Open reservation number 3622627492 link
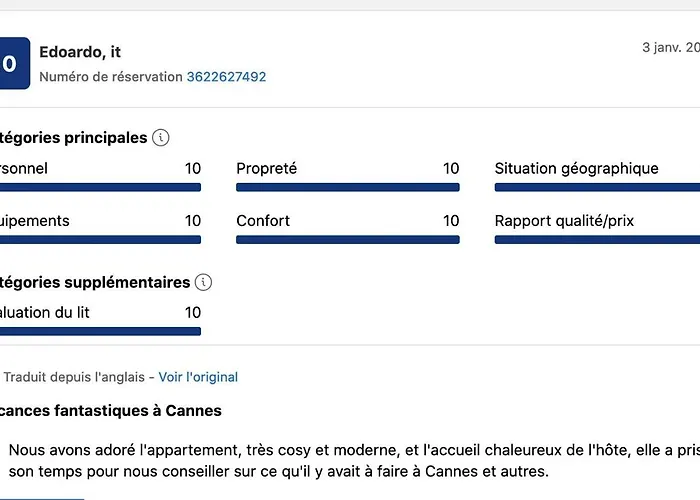 (226, 77)
